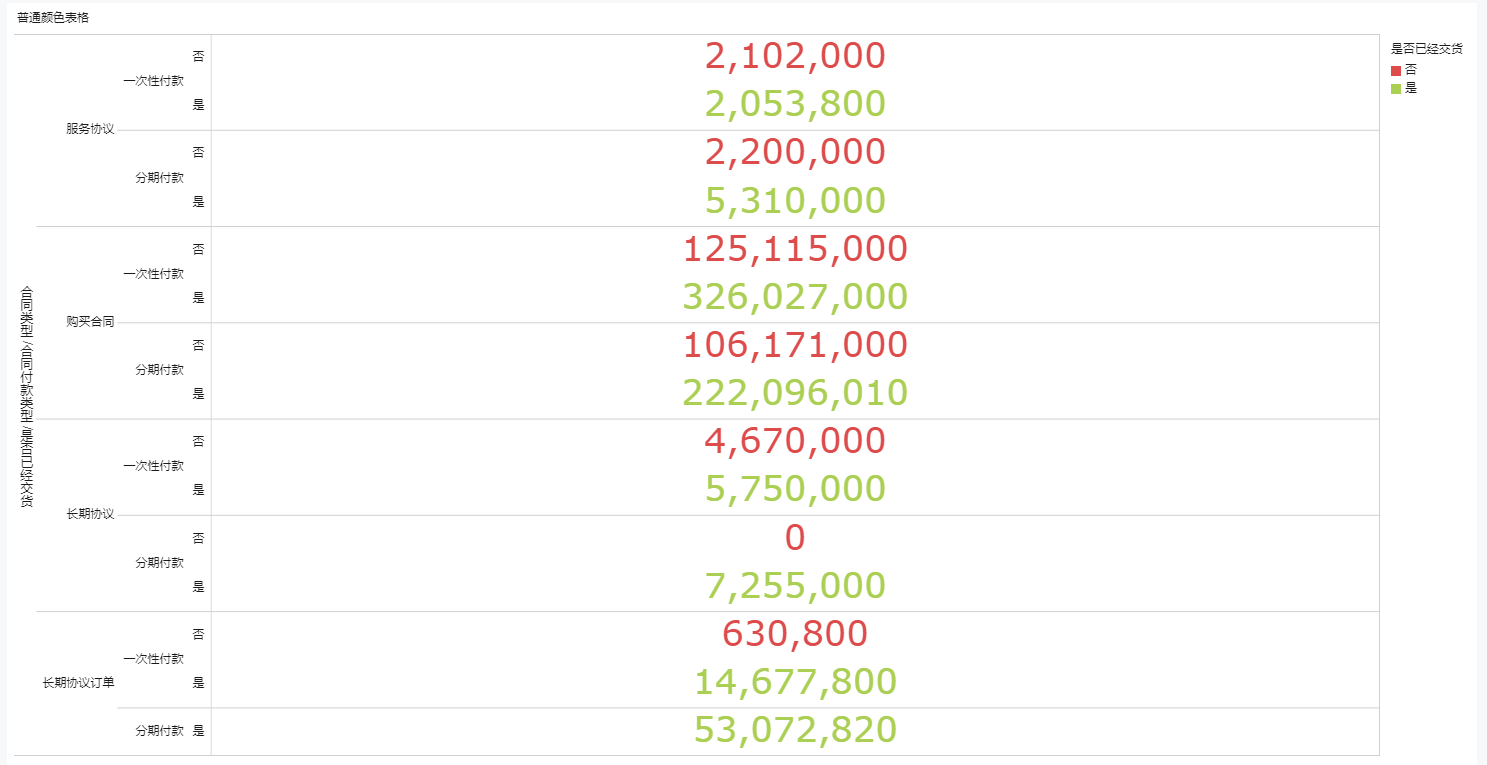The image size is (1487, 765).
Task: Click the vertical 合同类型 axis title
Action: pyautogui.click(x=26, y=397)
